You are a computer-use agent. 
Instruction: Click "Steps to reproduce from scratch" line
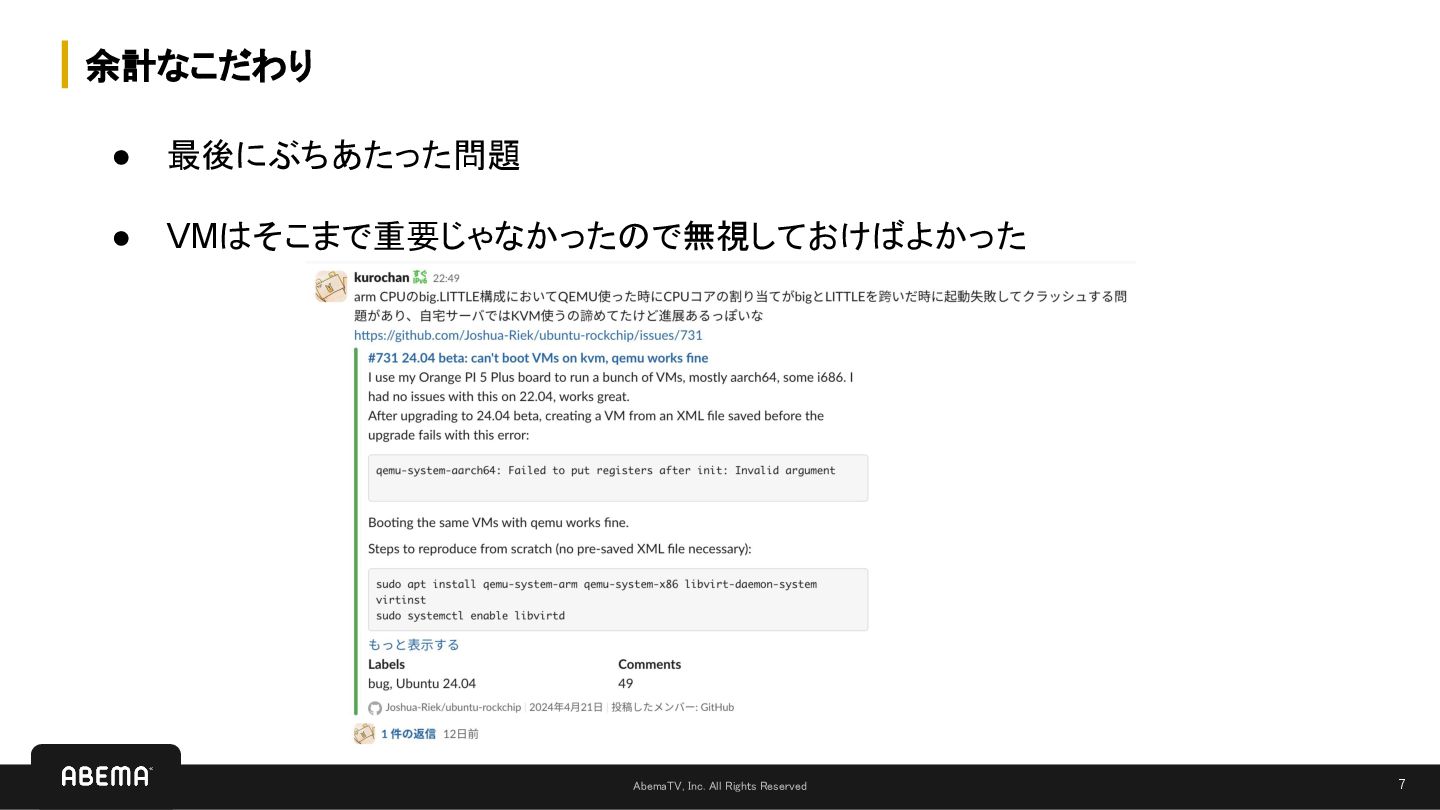[559, 548]
